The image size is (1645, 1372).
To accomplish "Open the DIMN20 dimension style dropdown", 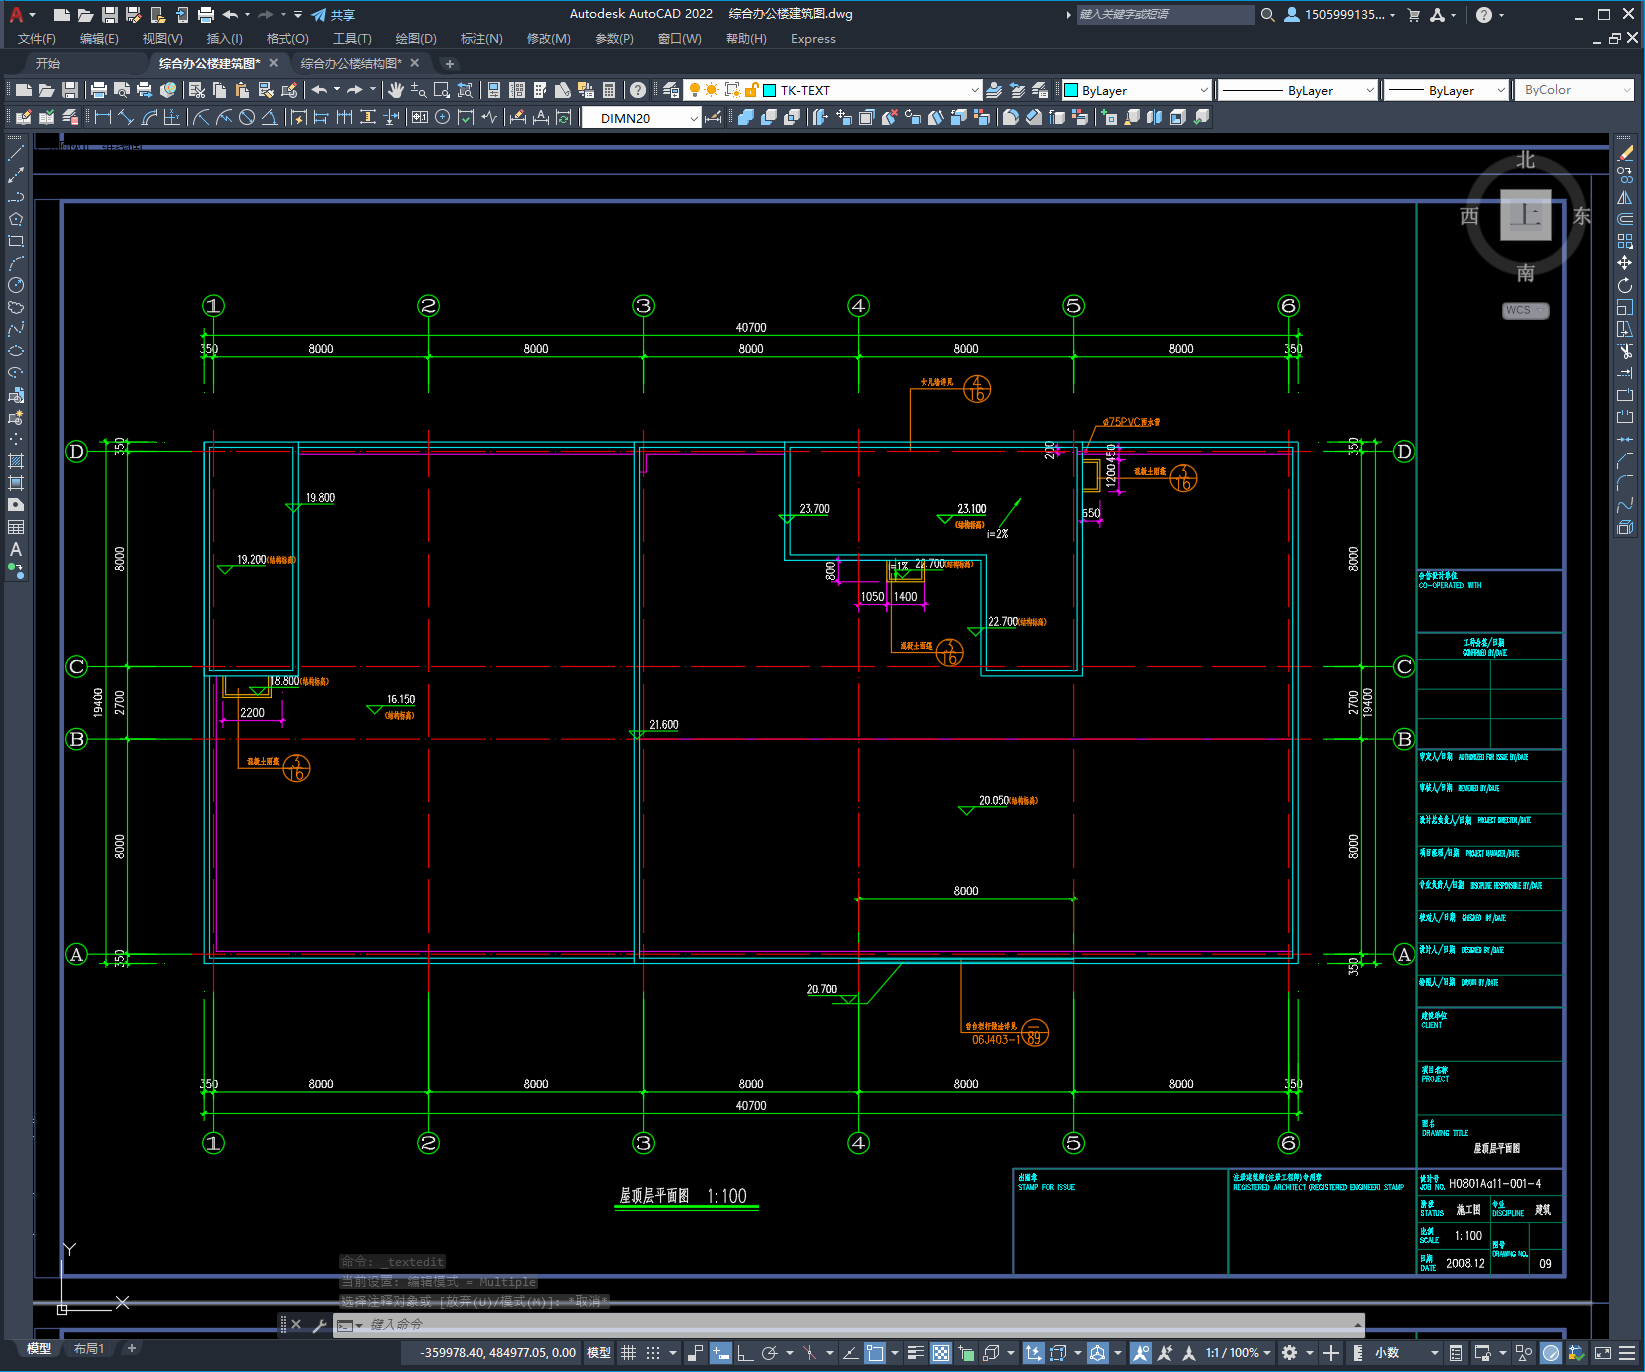I will 693,117.
